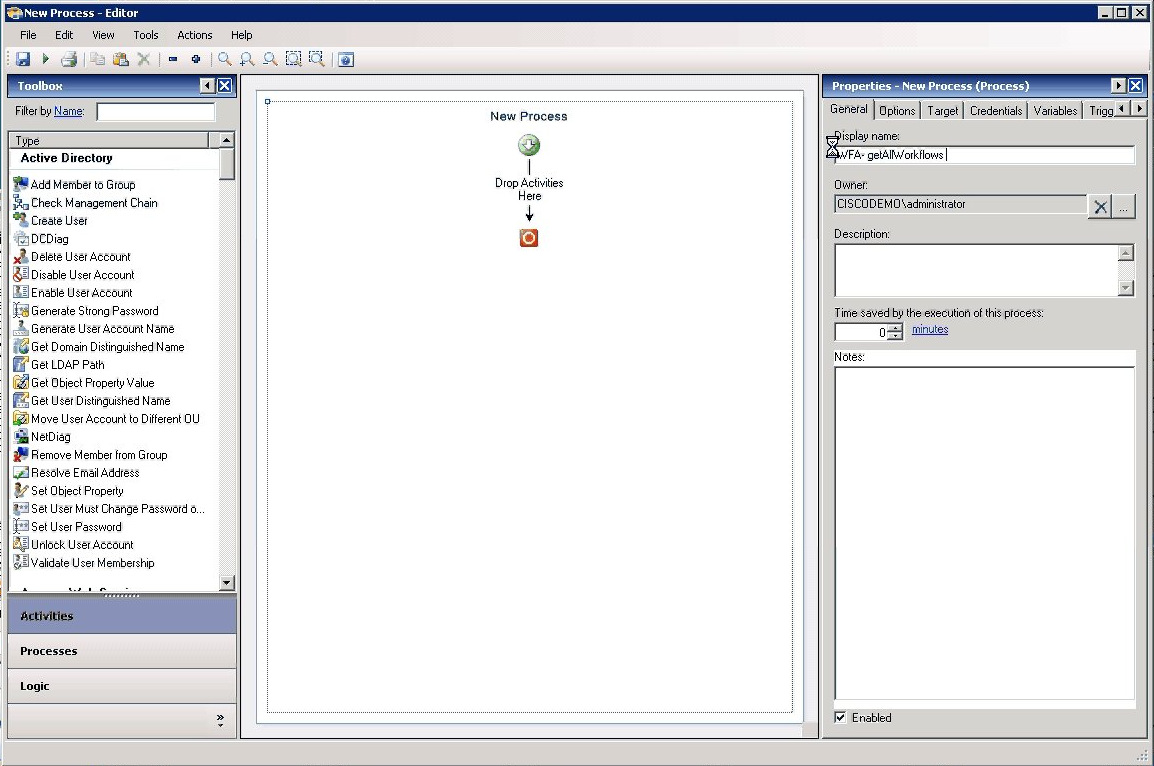Viewport: 1154px width, 766px height.
Task: Click the second dashed-box zoom icon
Action: coord(316,59)
